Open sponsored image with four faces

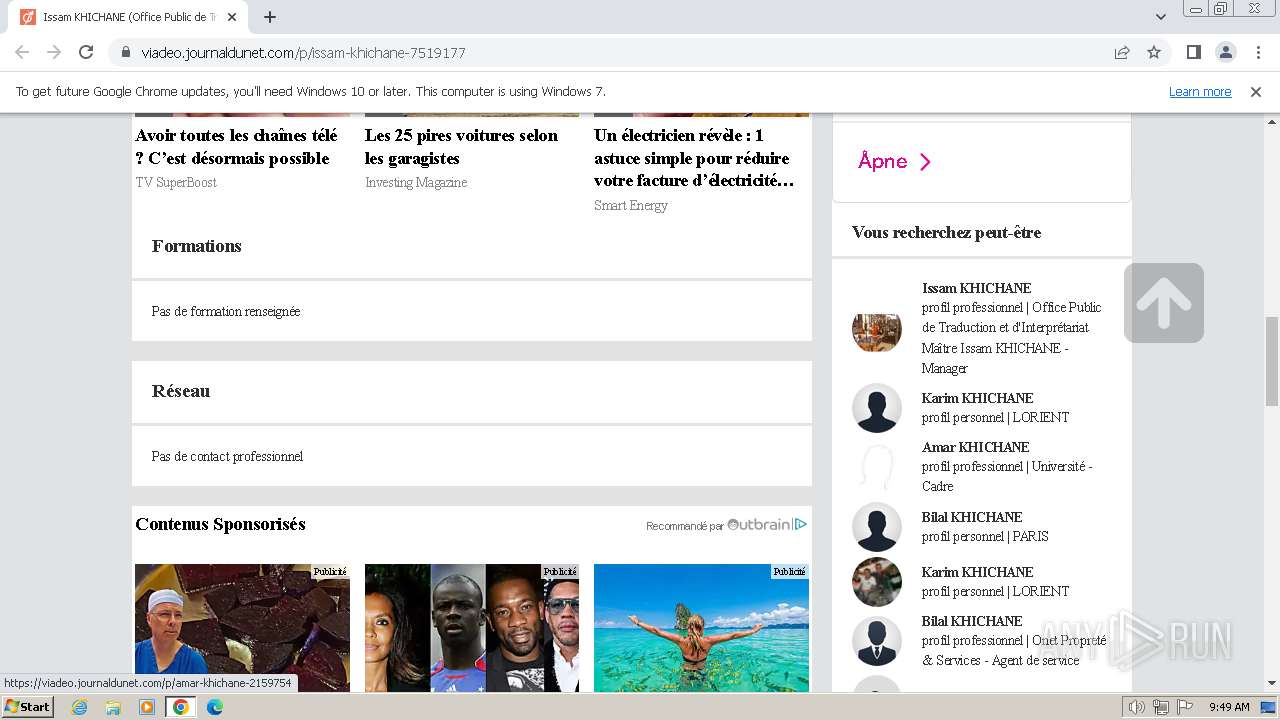(x=472, y=628)
